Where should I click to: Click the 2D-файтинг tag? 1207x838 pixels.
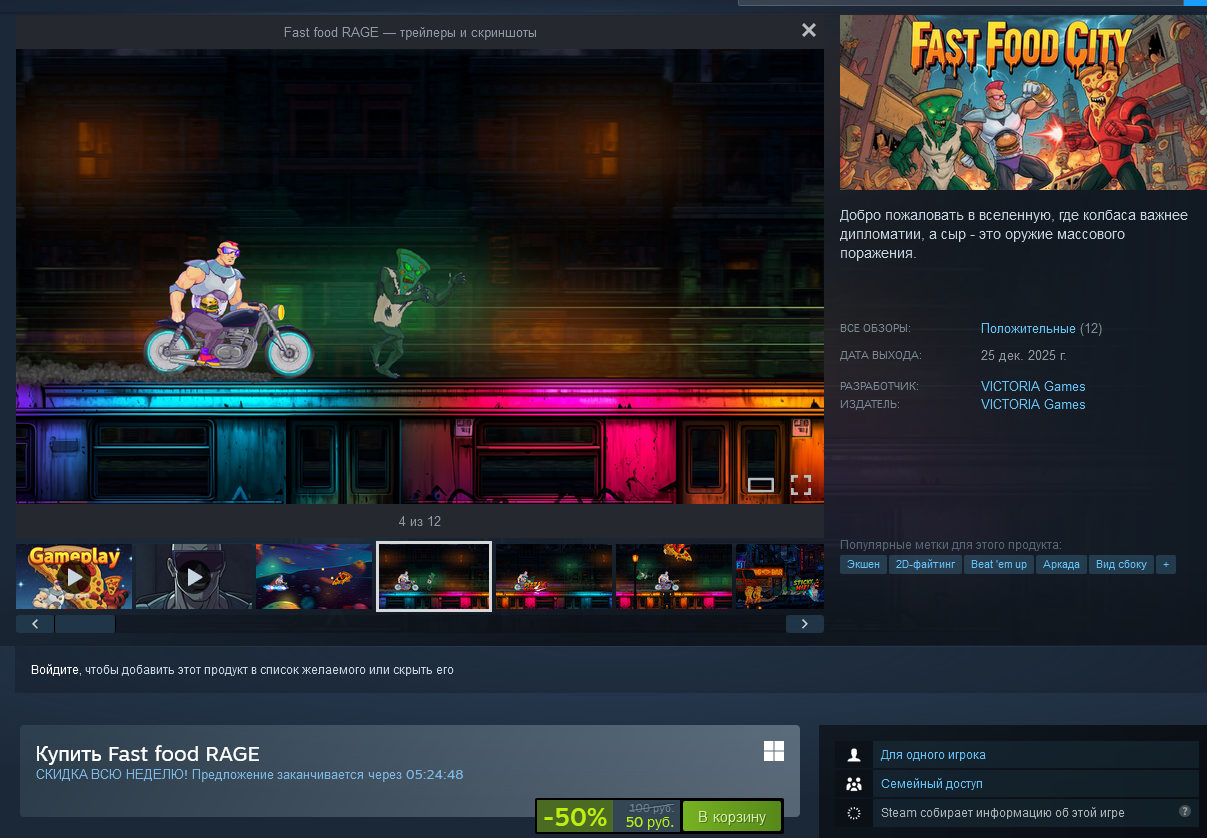(x=926, y=565)
